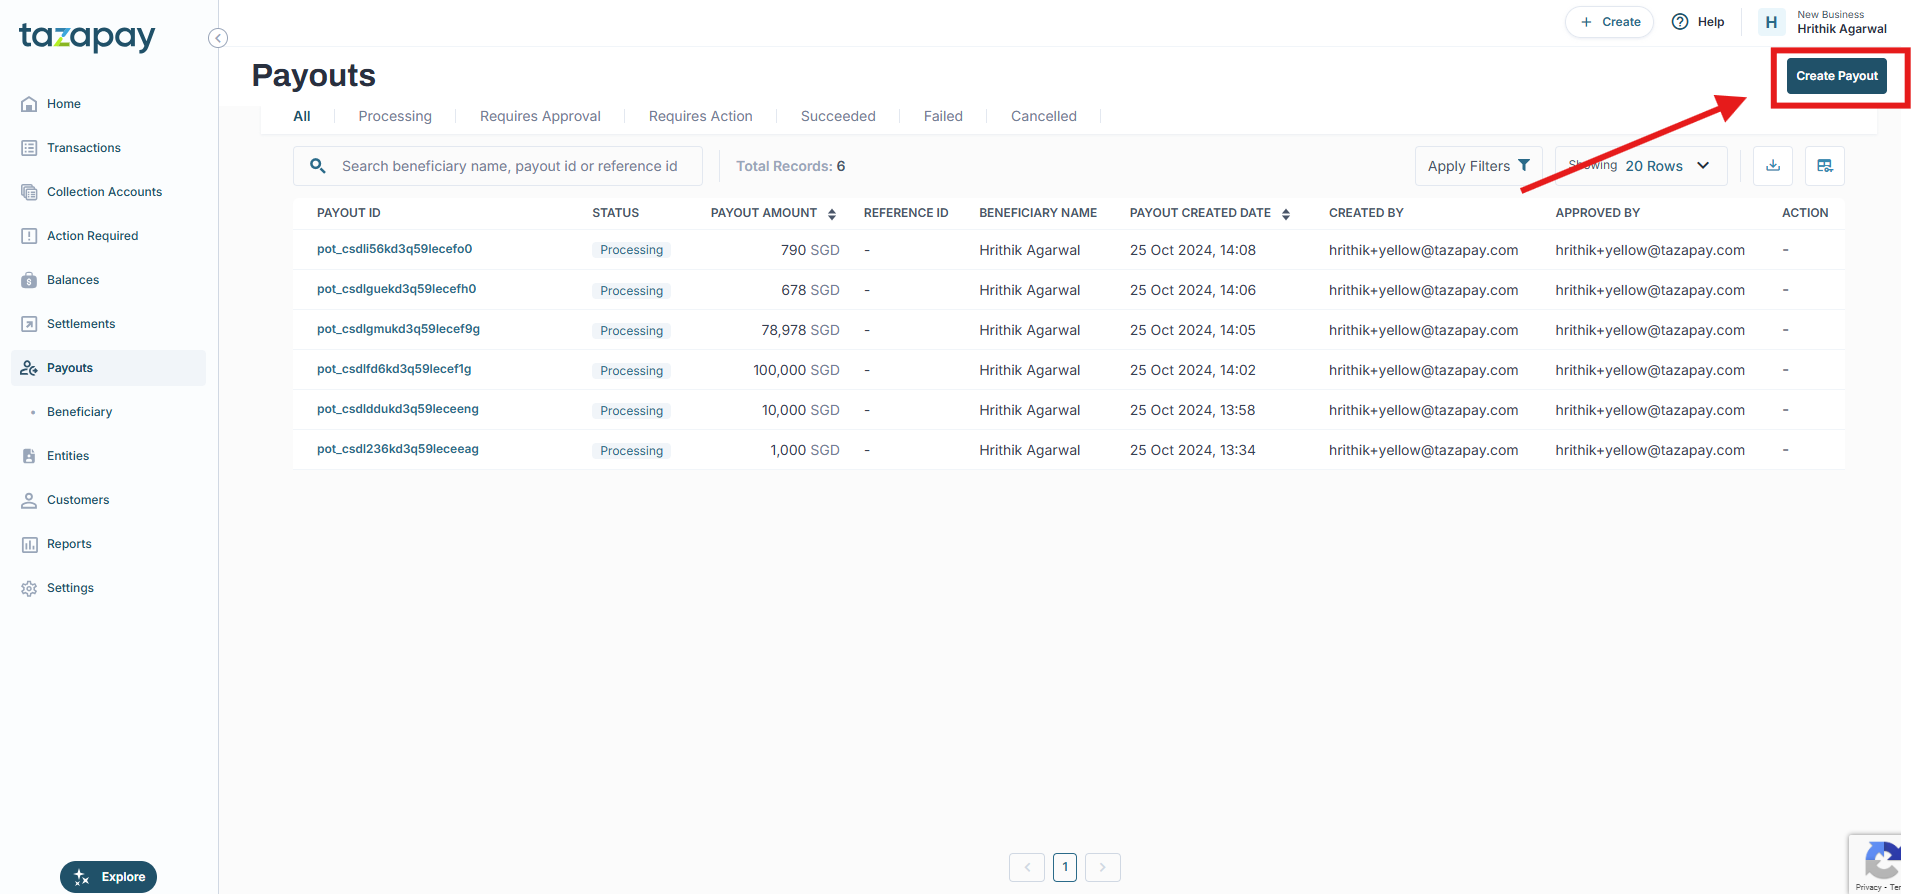The image size is (1911, 894).
Task: Switch to the Cancelled tab
Action: coord(1043,116)
